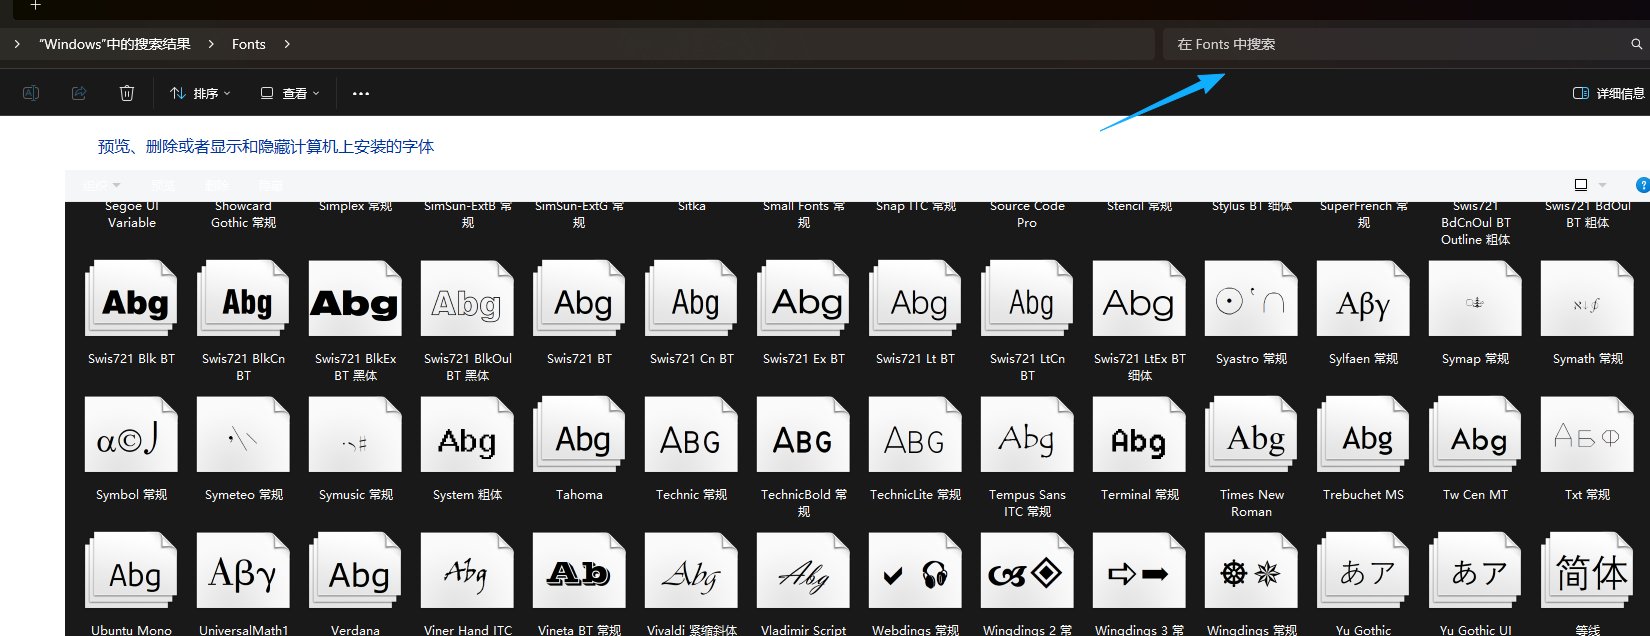This screenshot has height=636, width=1650.
Task: Click Fonts in the breadcrumb path
Action: point(248,44)
